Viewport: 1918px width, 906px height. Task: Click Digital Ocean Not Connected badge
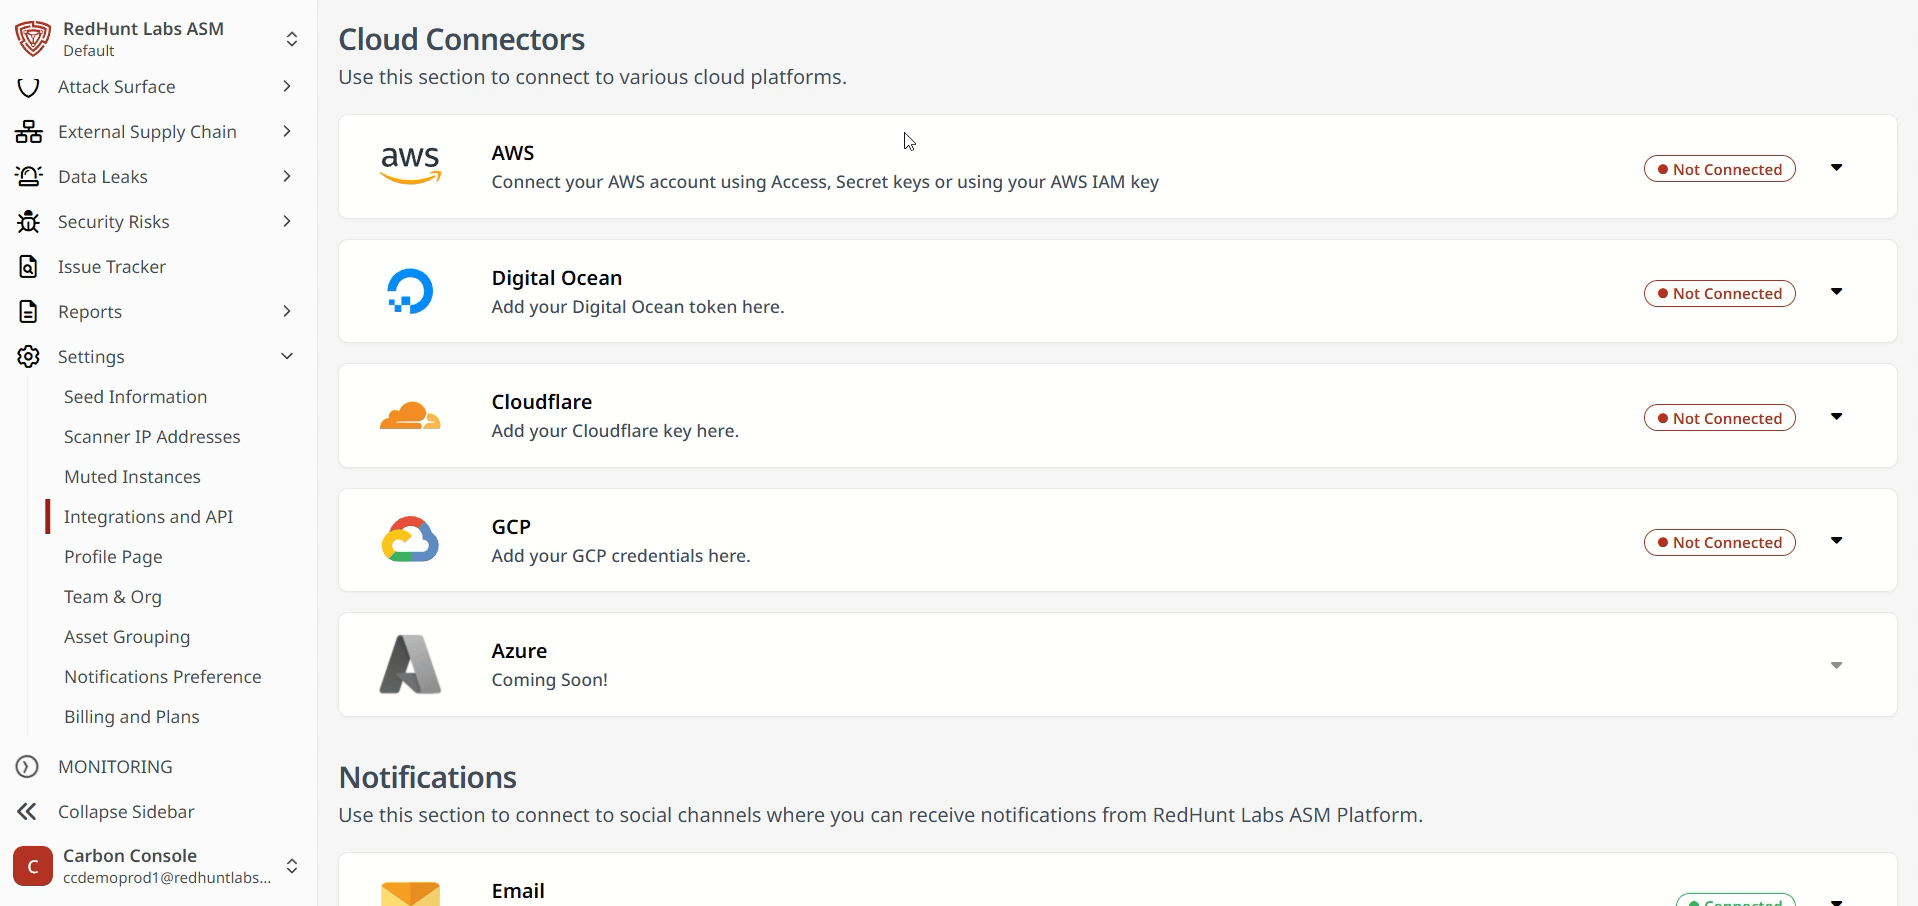pyautogui.click(x=1720, y=293)
